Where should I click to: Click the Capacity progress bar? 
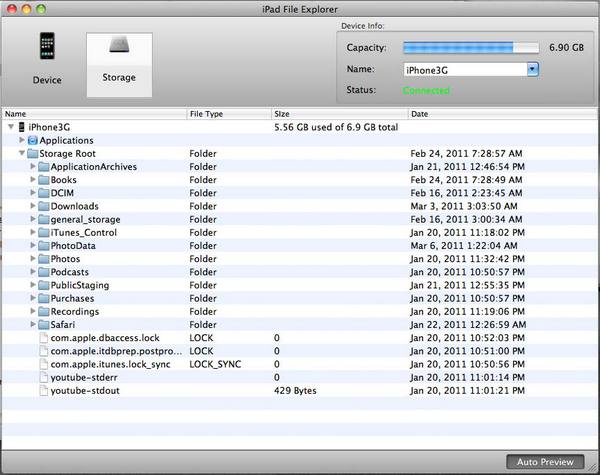pos(471,48)
